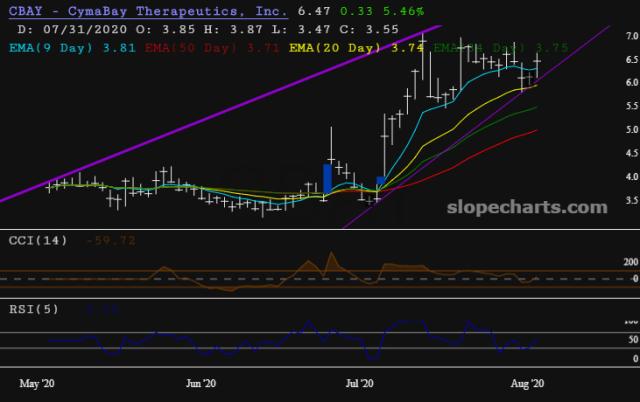Select the Jun '20 date axis label
Viewport: 640px width, 402px height.
coord(201,383)
